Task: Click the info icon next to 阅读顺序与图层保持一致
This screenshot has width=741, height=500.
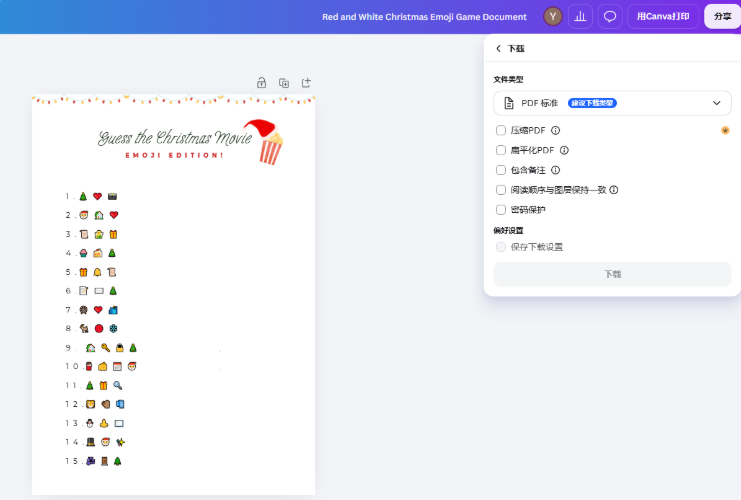Action: [x=613, y=190]
